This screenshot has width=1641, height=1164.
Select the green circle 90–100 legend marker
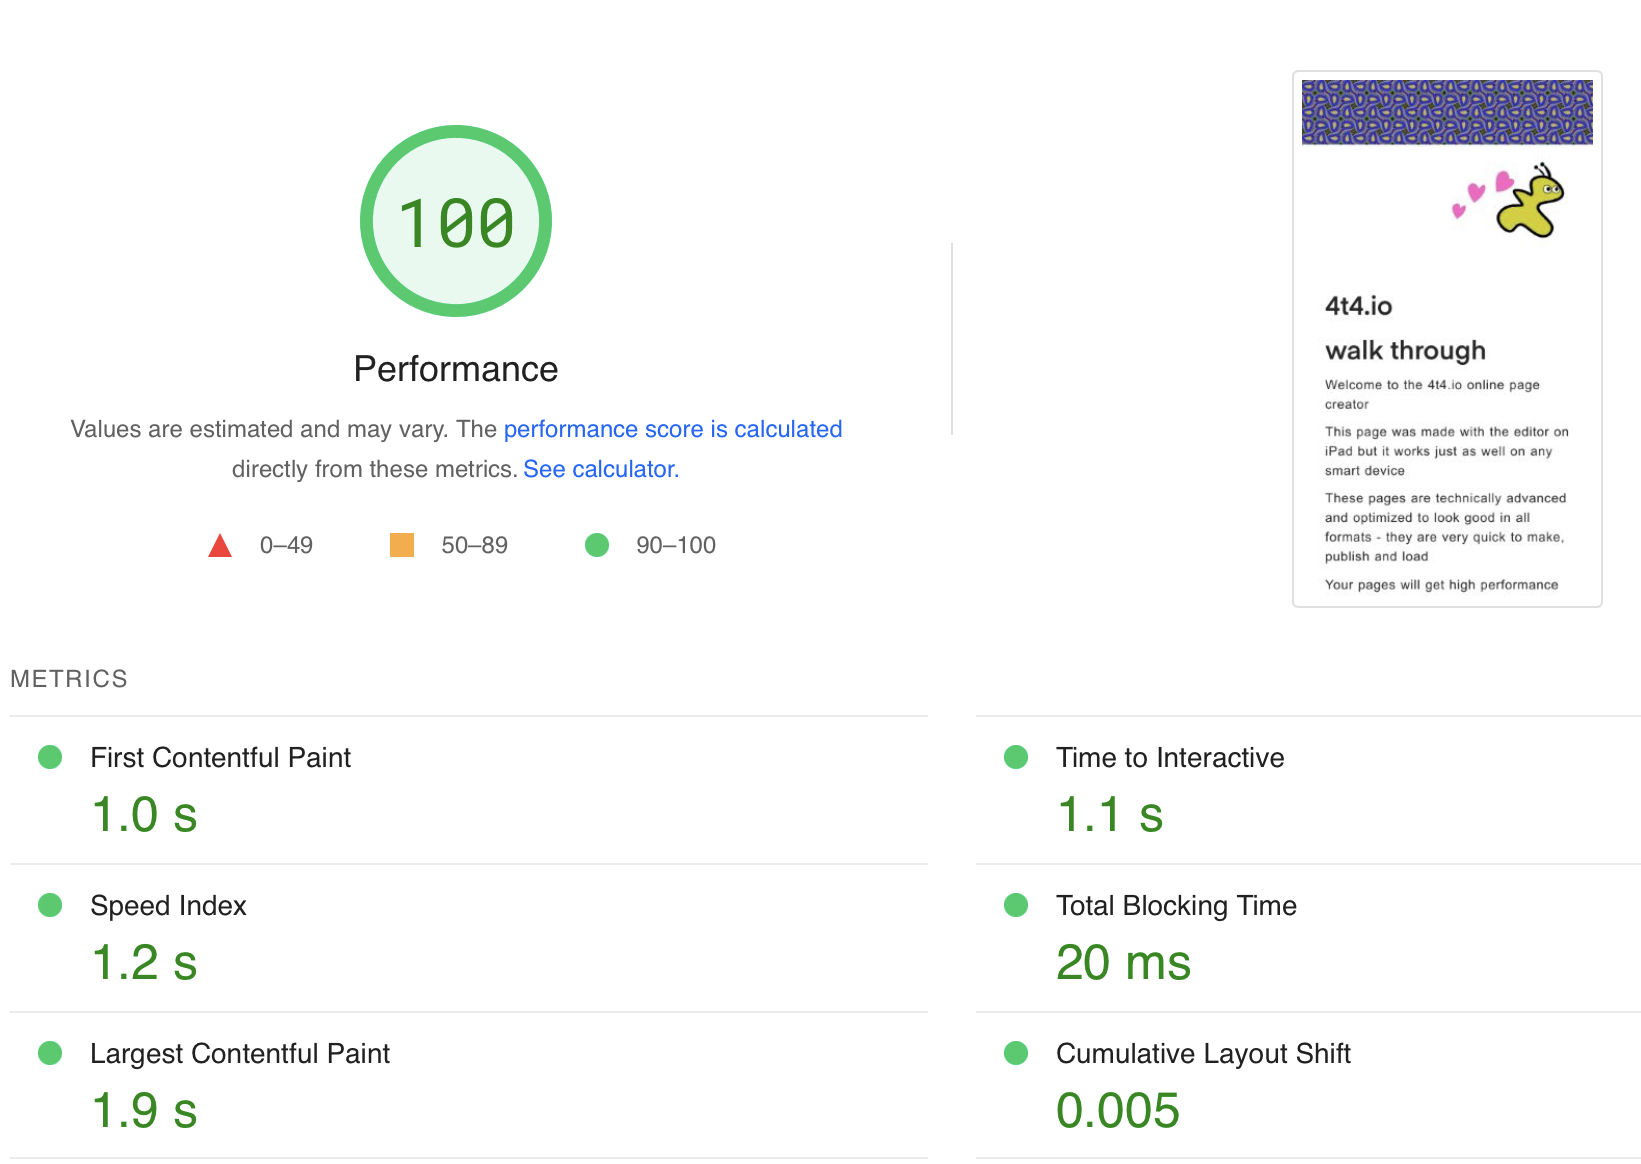pyautogui.click(x=597, y=545)
